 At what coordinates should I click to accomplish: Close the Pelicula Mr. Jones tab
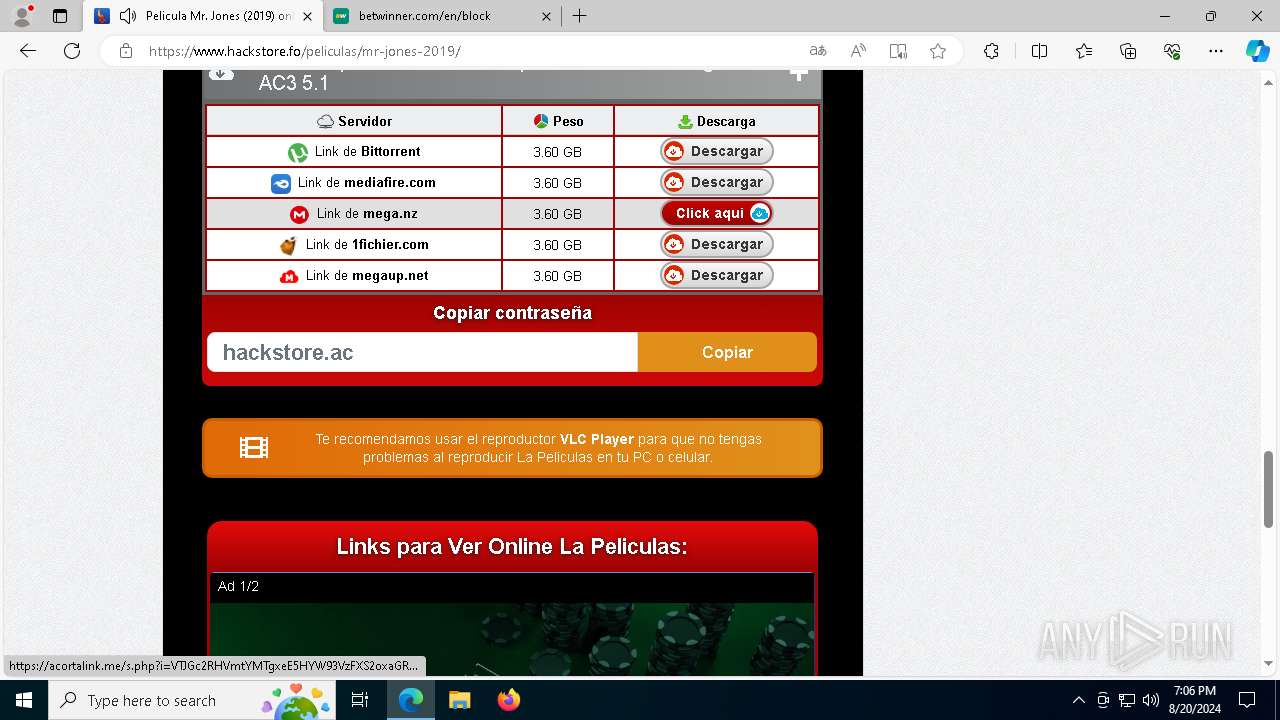[x=306, y=16]
